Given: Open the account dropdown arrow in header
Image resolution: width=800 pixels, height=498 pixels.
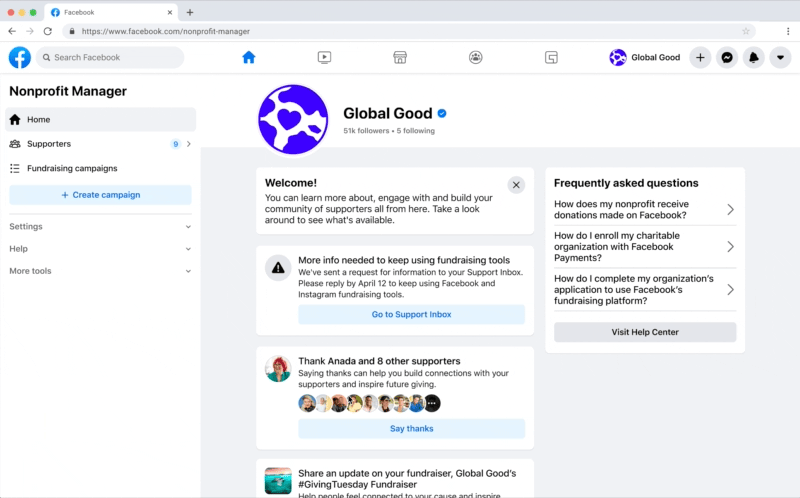Looking at the screenshot, I should [x=780, y=57].
